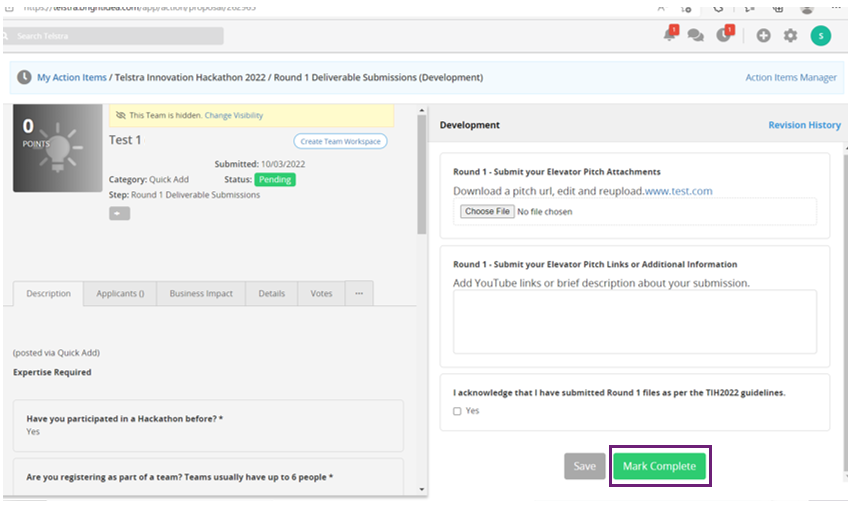
Task: Switch to the Applicants tab
Action: 120,294
